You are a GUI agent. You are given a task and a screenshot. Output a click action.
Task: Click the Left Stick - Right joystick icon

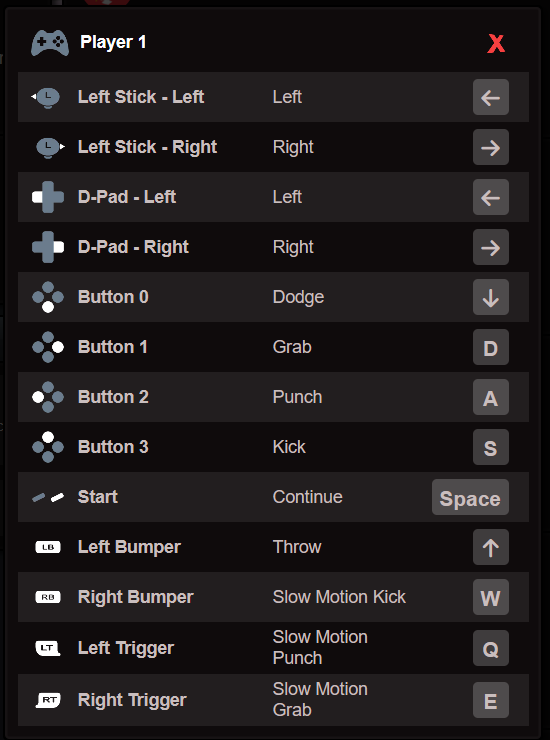tap(50, 148)
